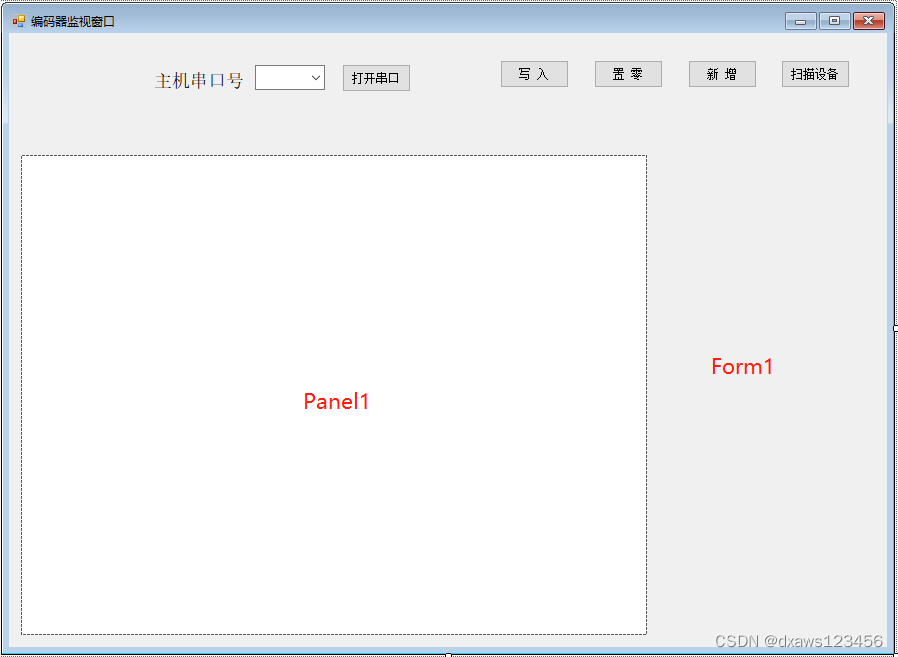
Task: Click the Form1 label on the right
Action: [x=742, y=366]
